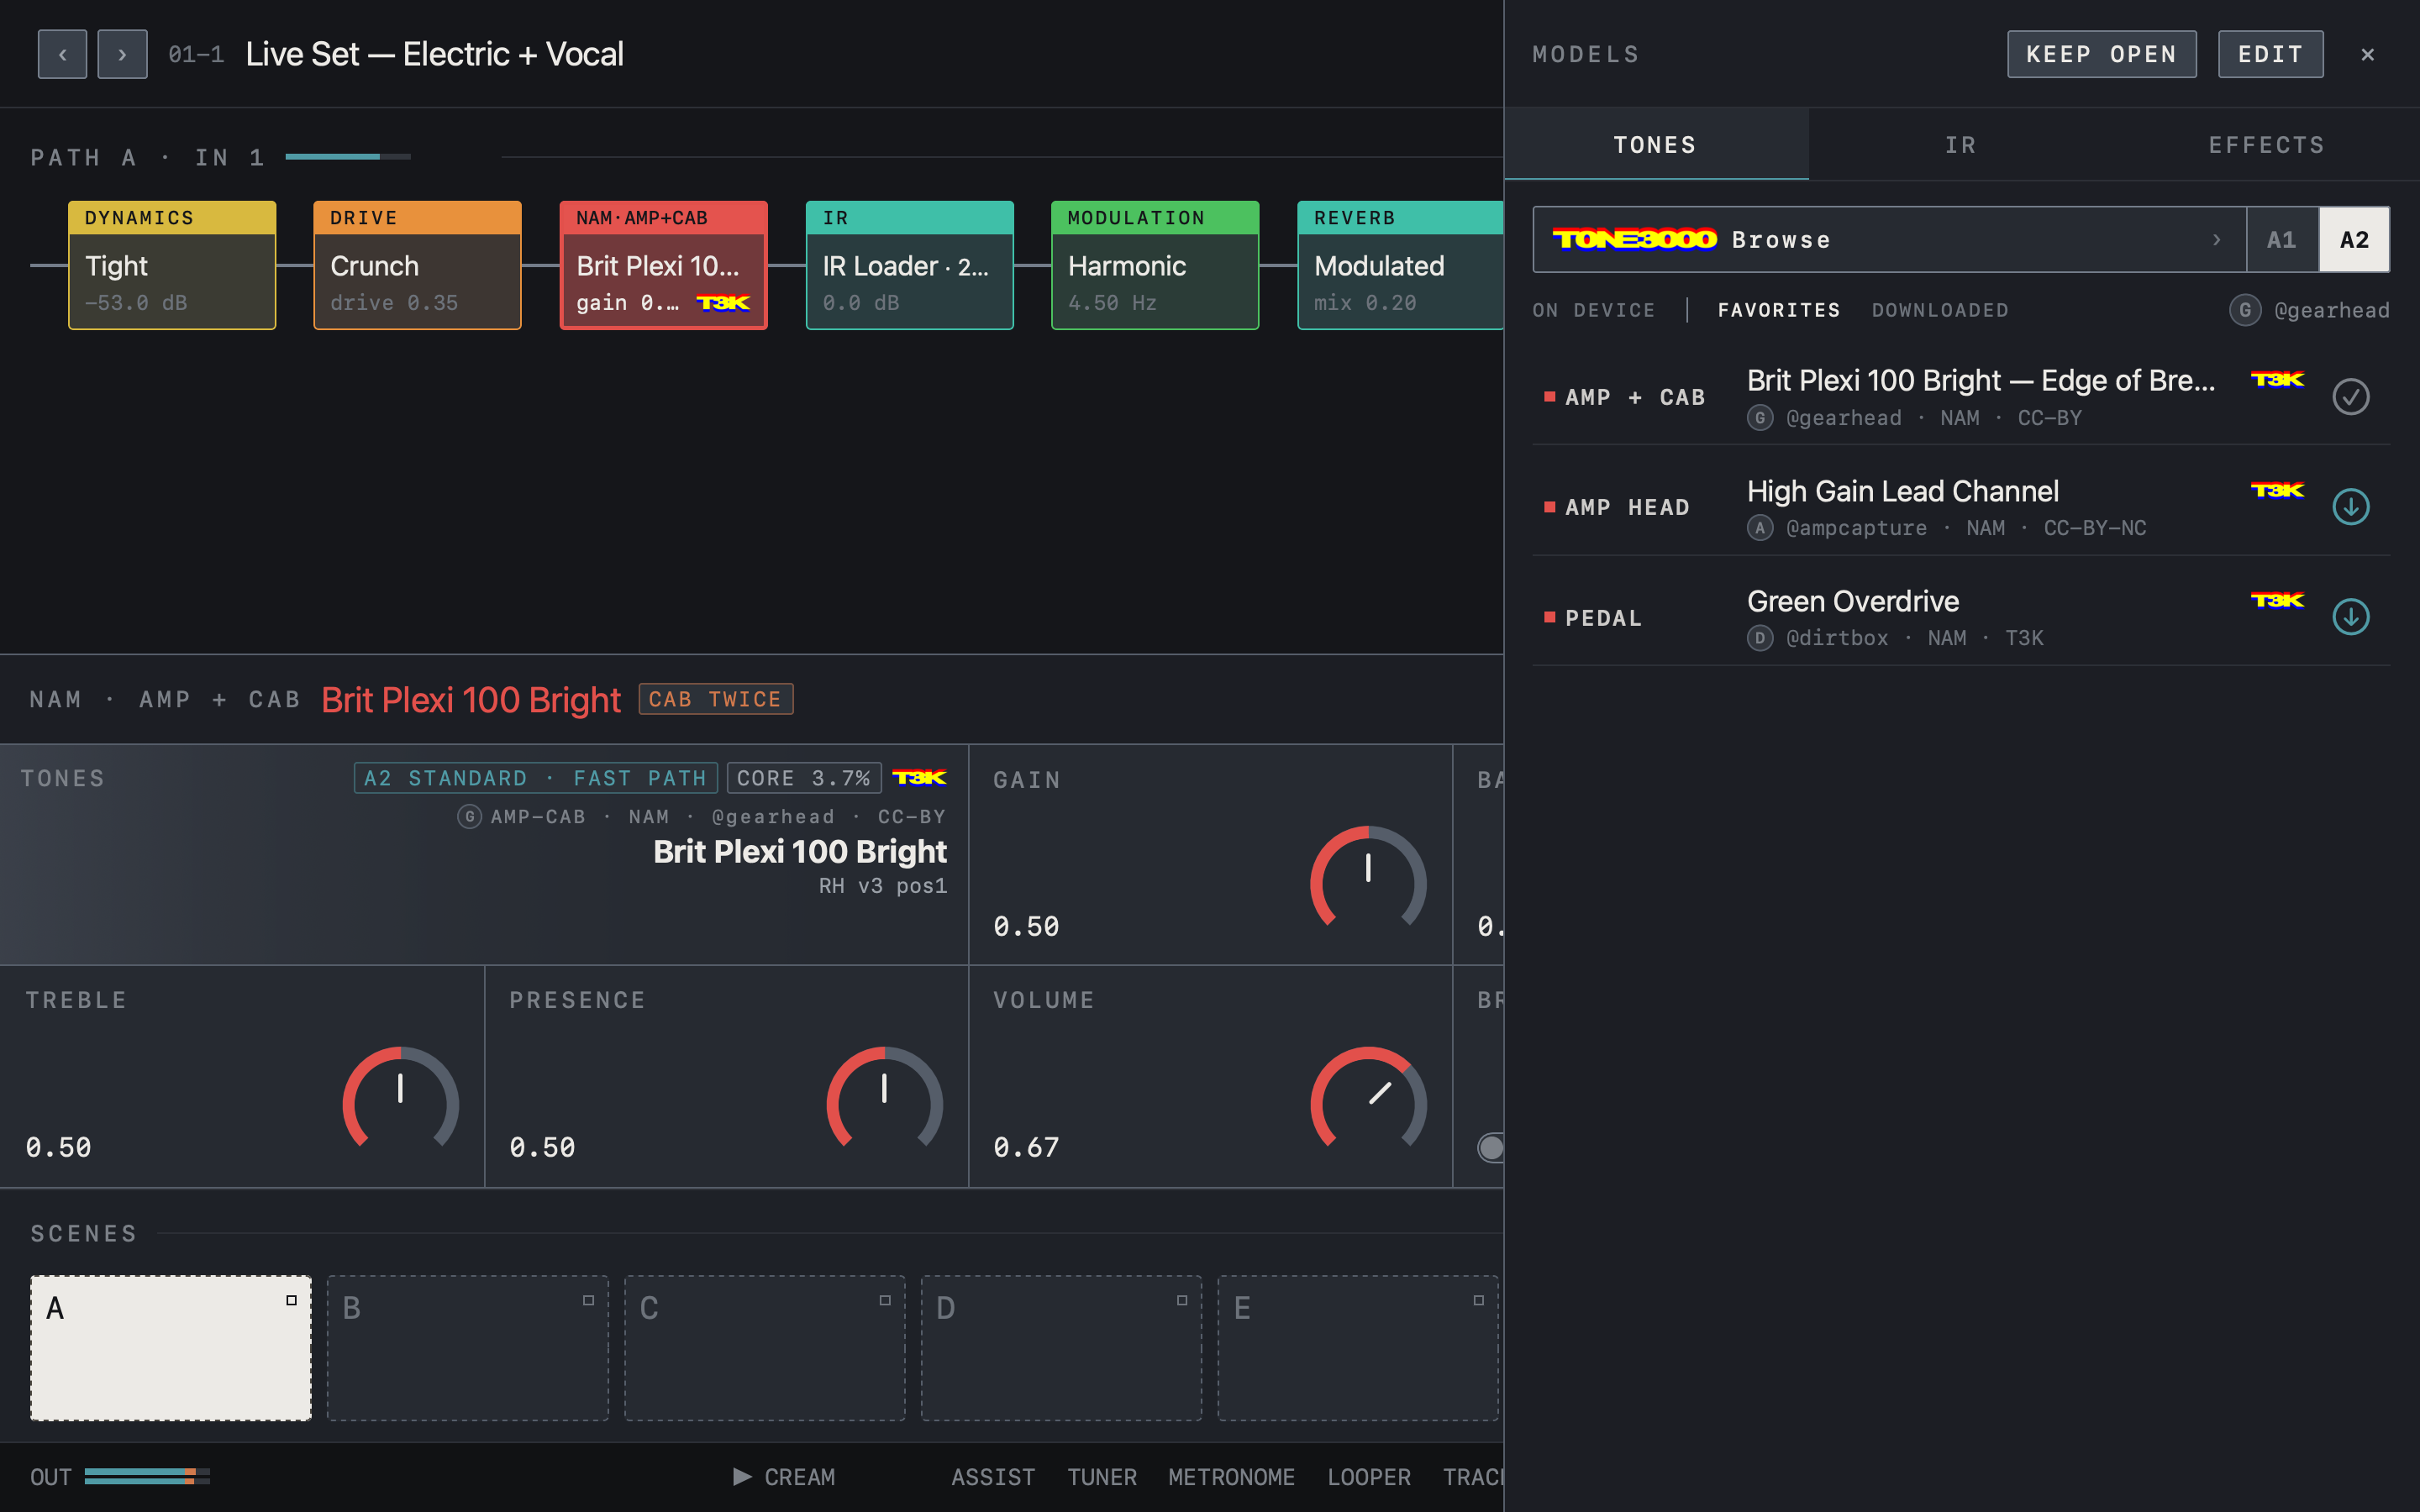This screenshot has height=1512, width=2420.
Task: Select the A1 model slot
Action: (x=2281, y=239)
